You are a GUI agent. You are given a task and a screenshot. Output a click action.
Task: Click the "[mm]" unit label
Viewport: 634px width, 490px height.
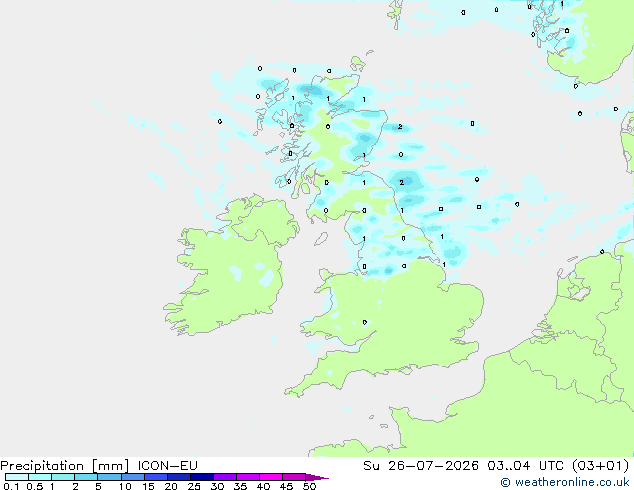(110, 466)
